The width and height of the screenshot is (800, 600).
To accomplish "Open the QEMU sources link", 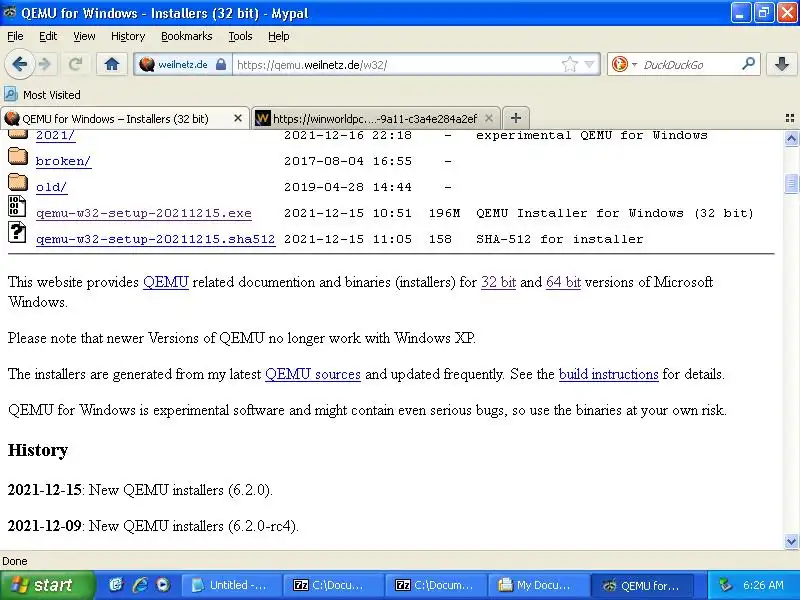I will [313, 374].
